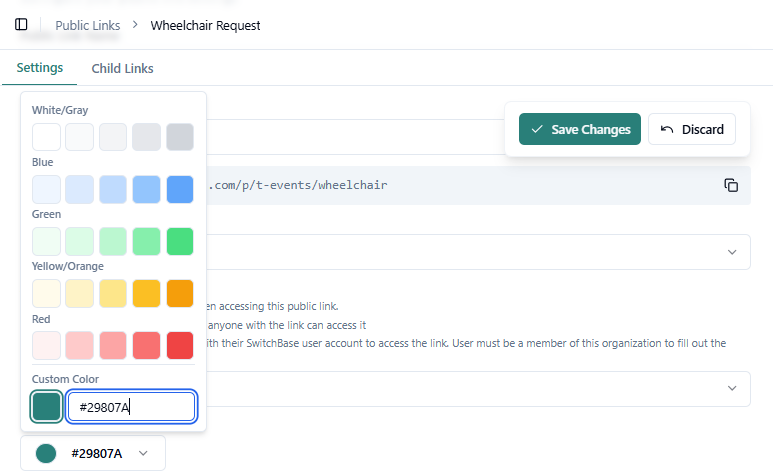
Task: Open the Child Links tab
Action: (x=122, y=68)
